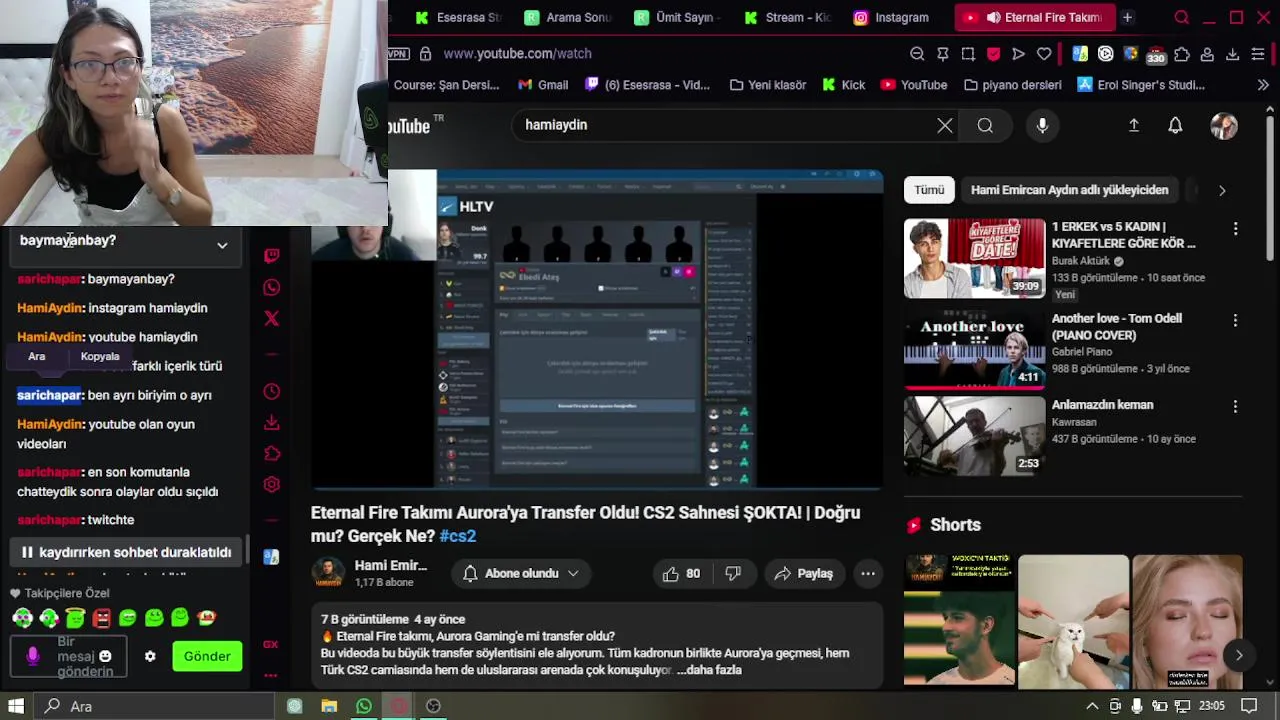This screenshot has height=720, width=1280.
Task: Open X (Twitter) in the browser sidebar
Action: [x=271, y=319]
